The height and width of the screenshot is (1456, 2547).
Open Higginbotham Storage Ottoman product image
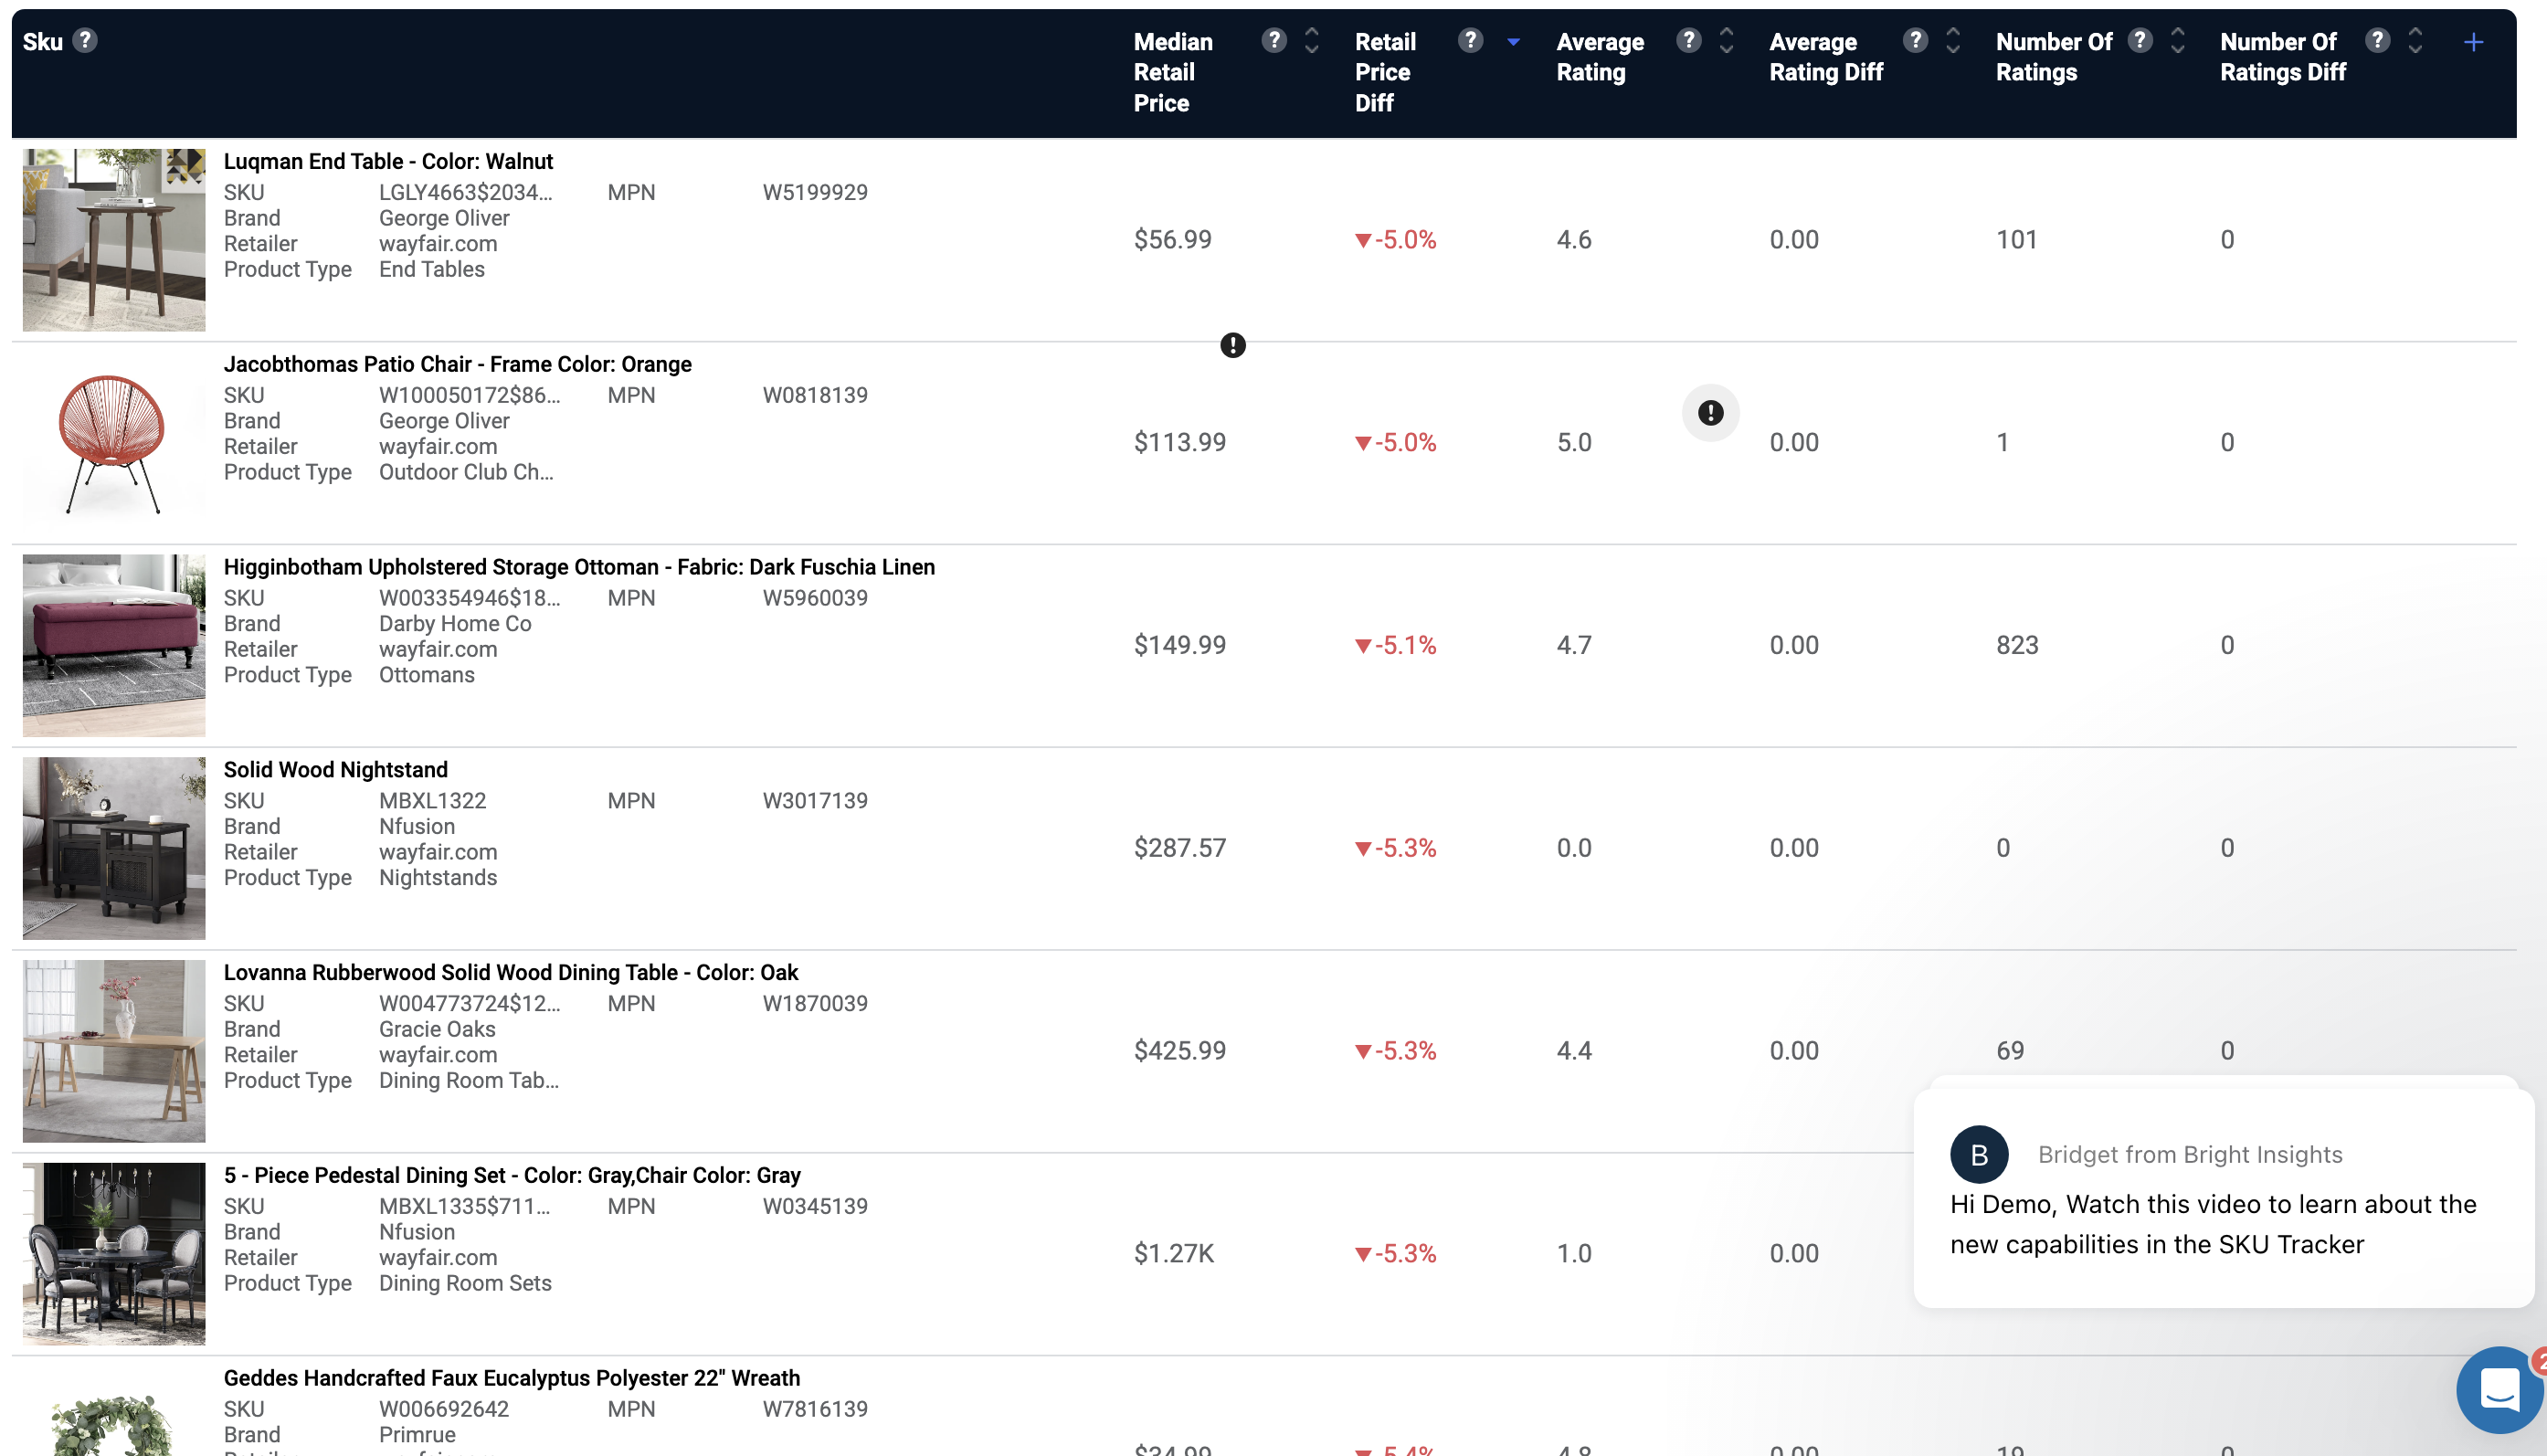[x=114, y=646]
